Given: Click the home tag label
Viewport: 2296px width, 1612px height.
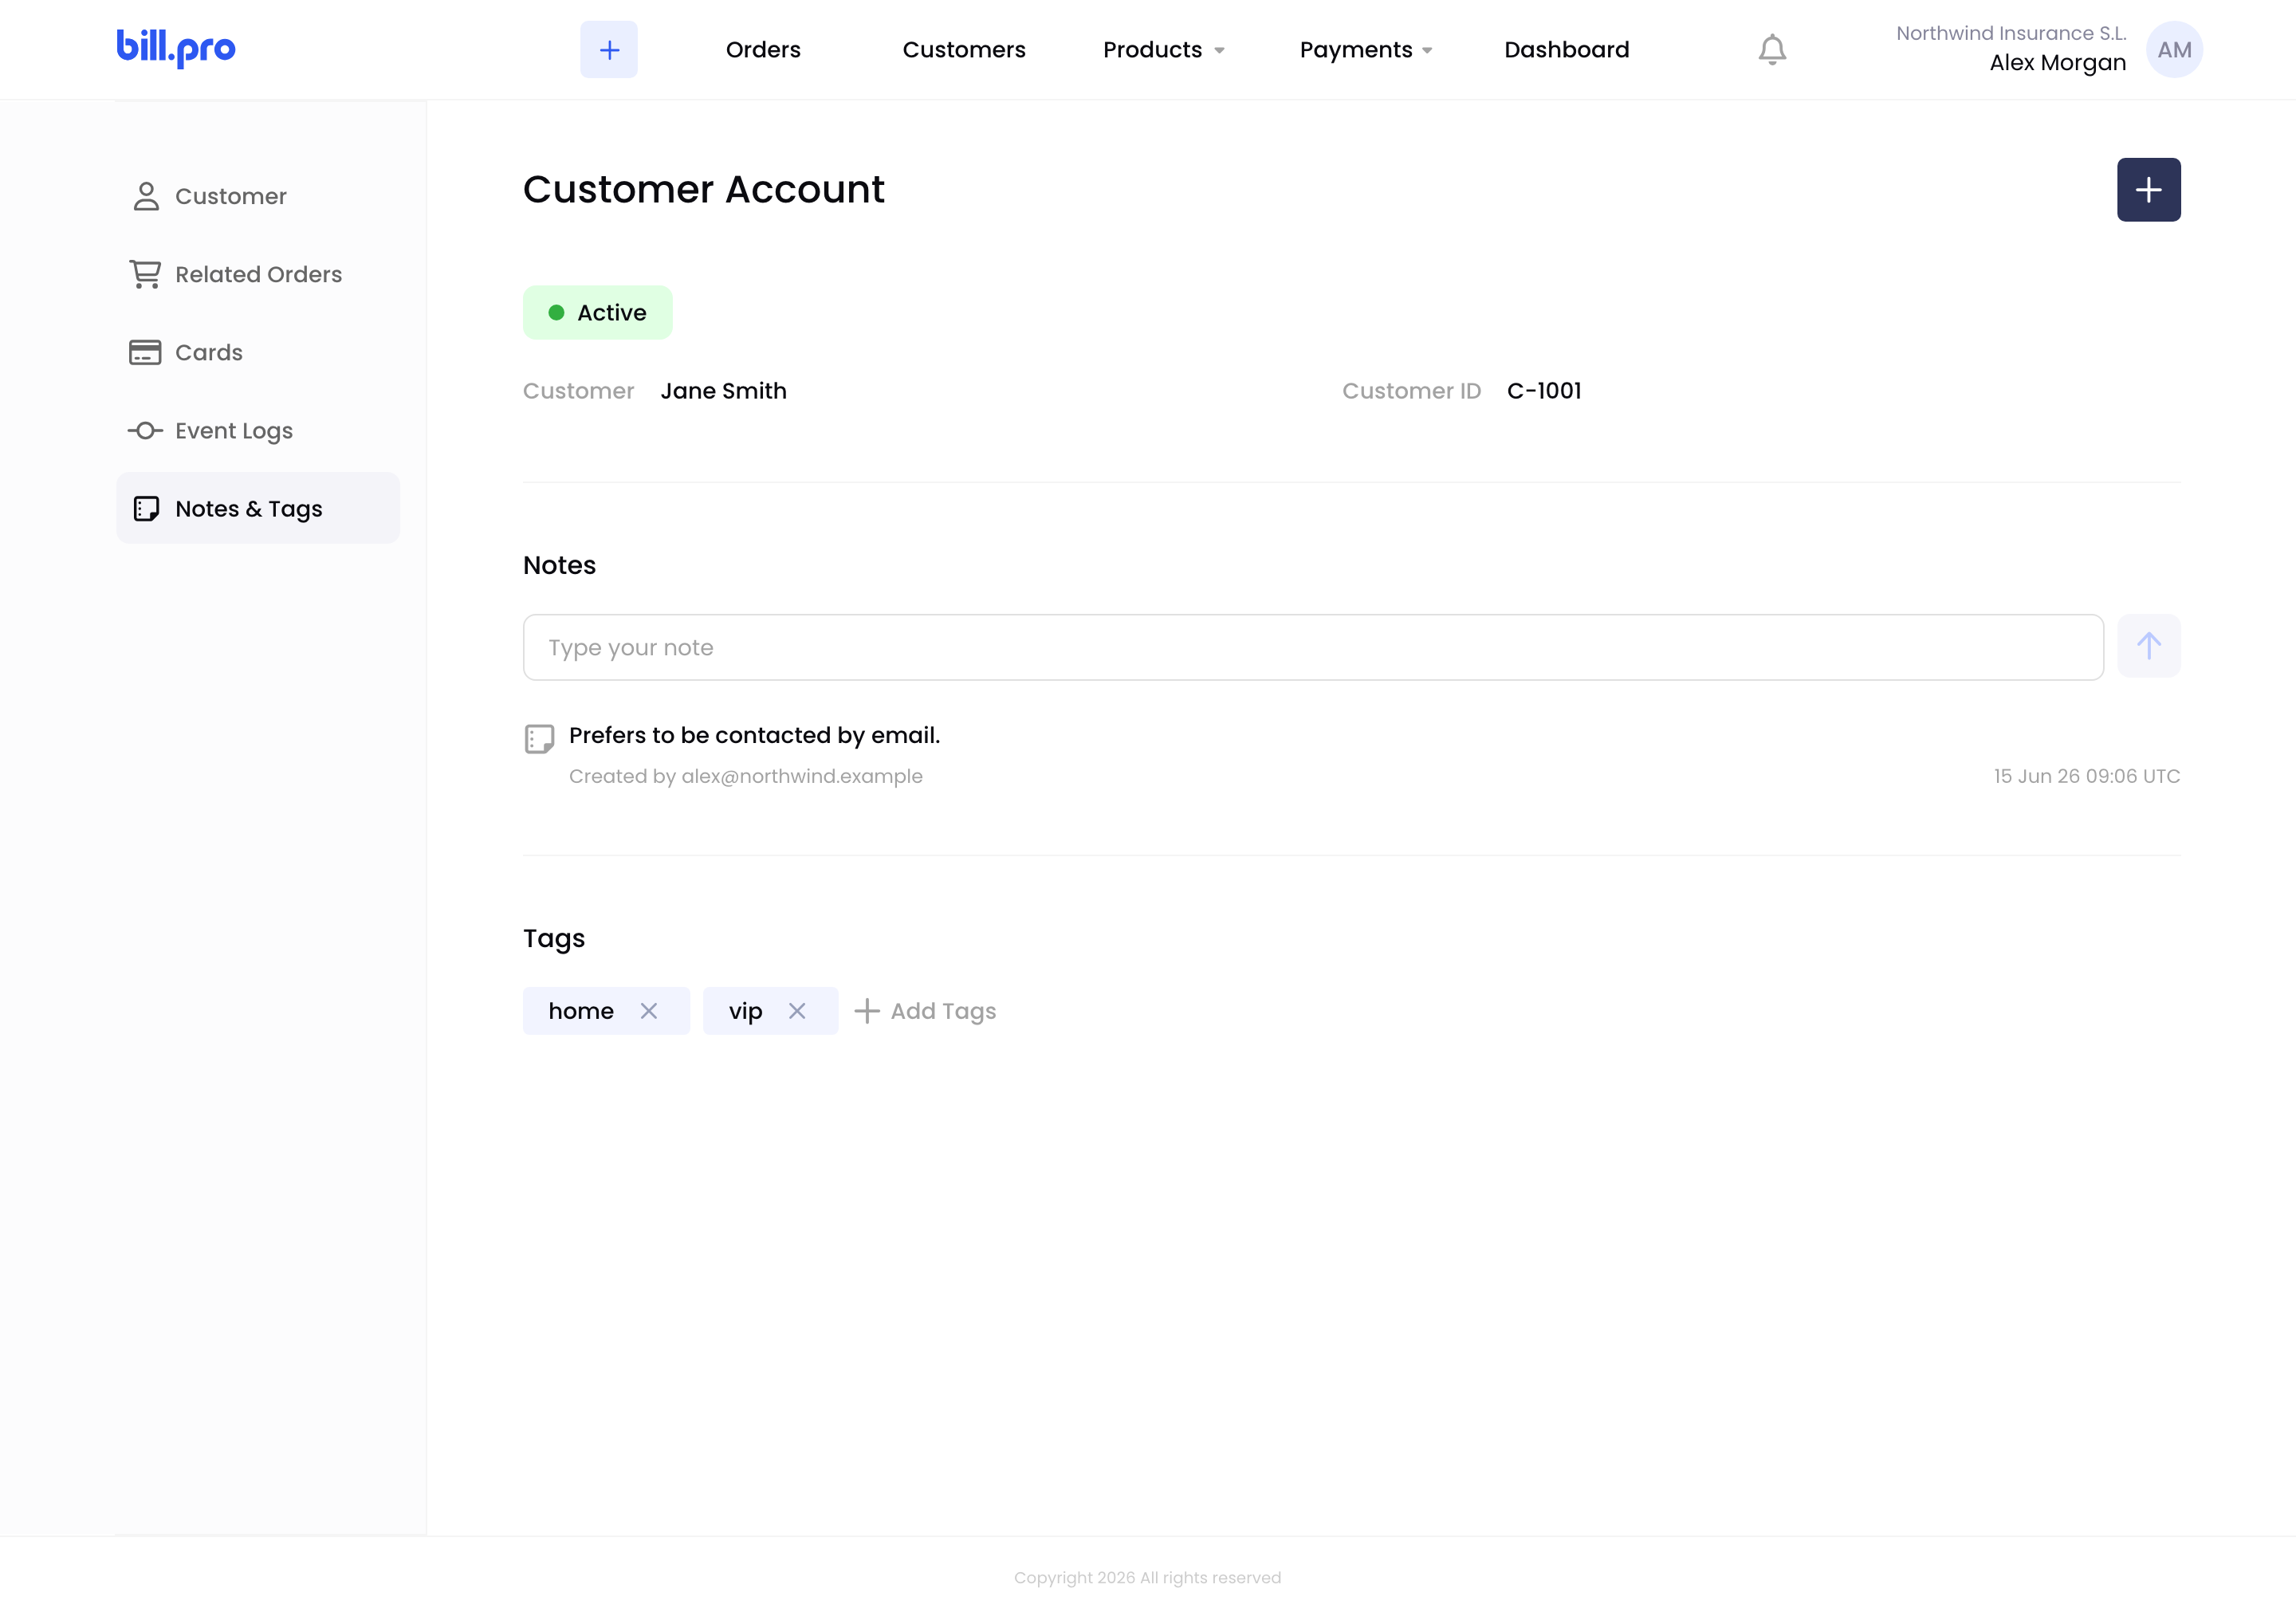Looking at the screenshot, I should (x=581, y=1011).
